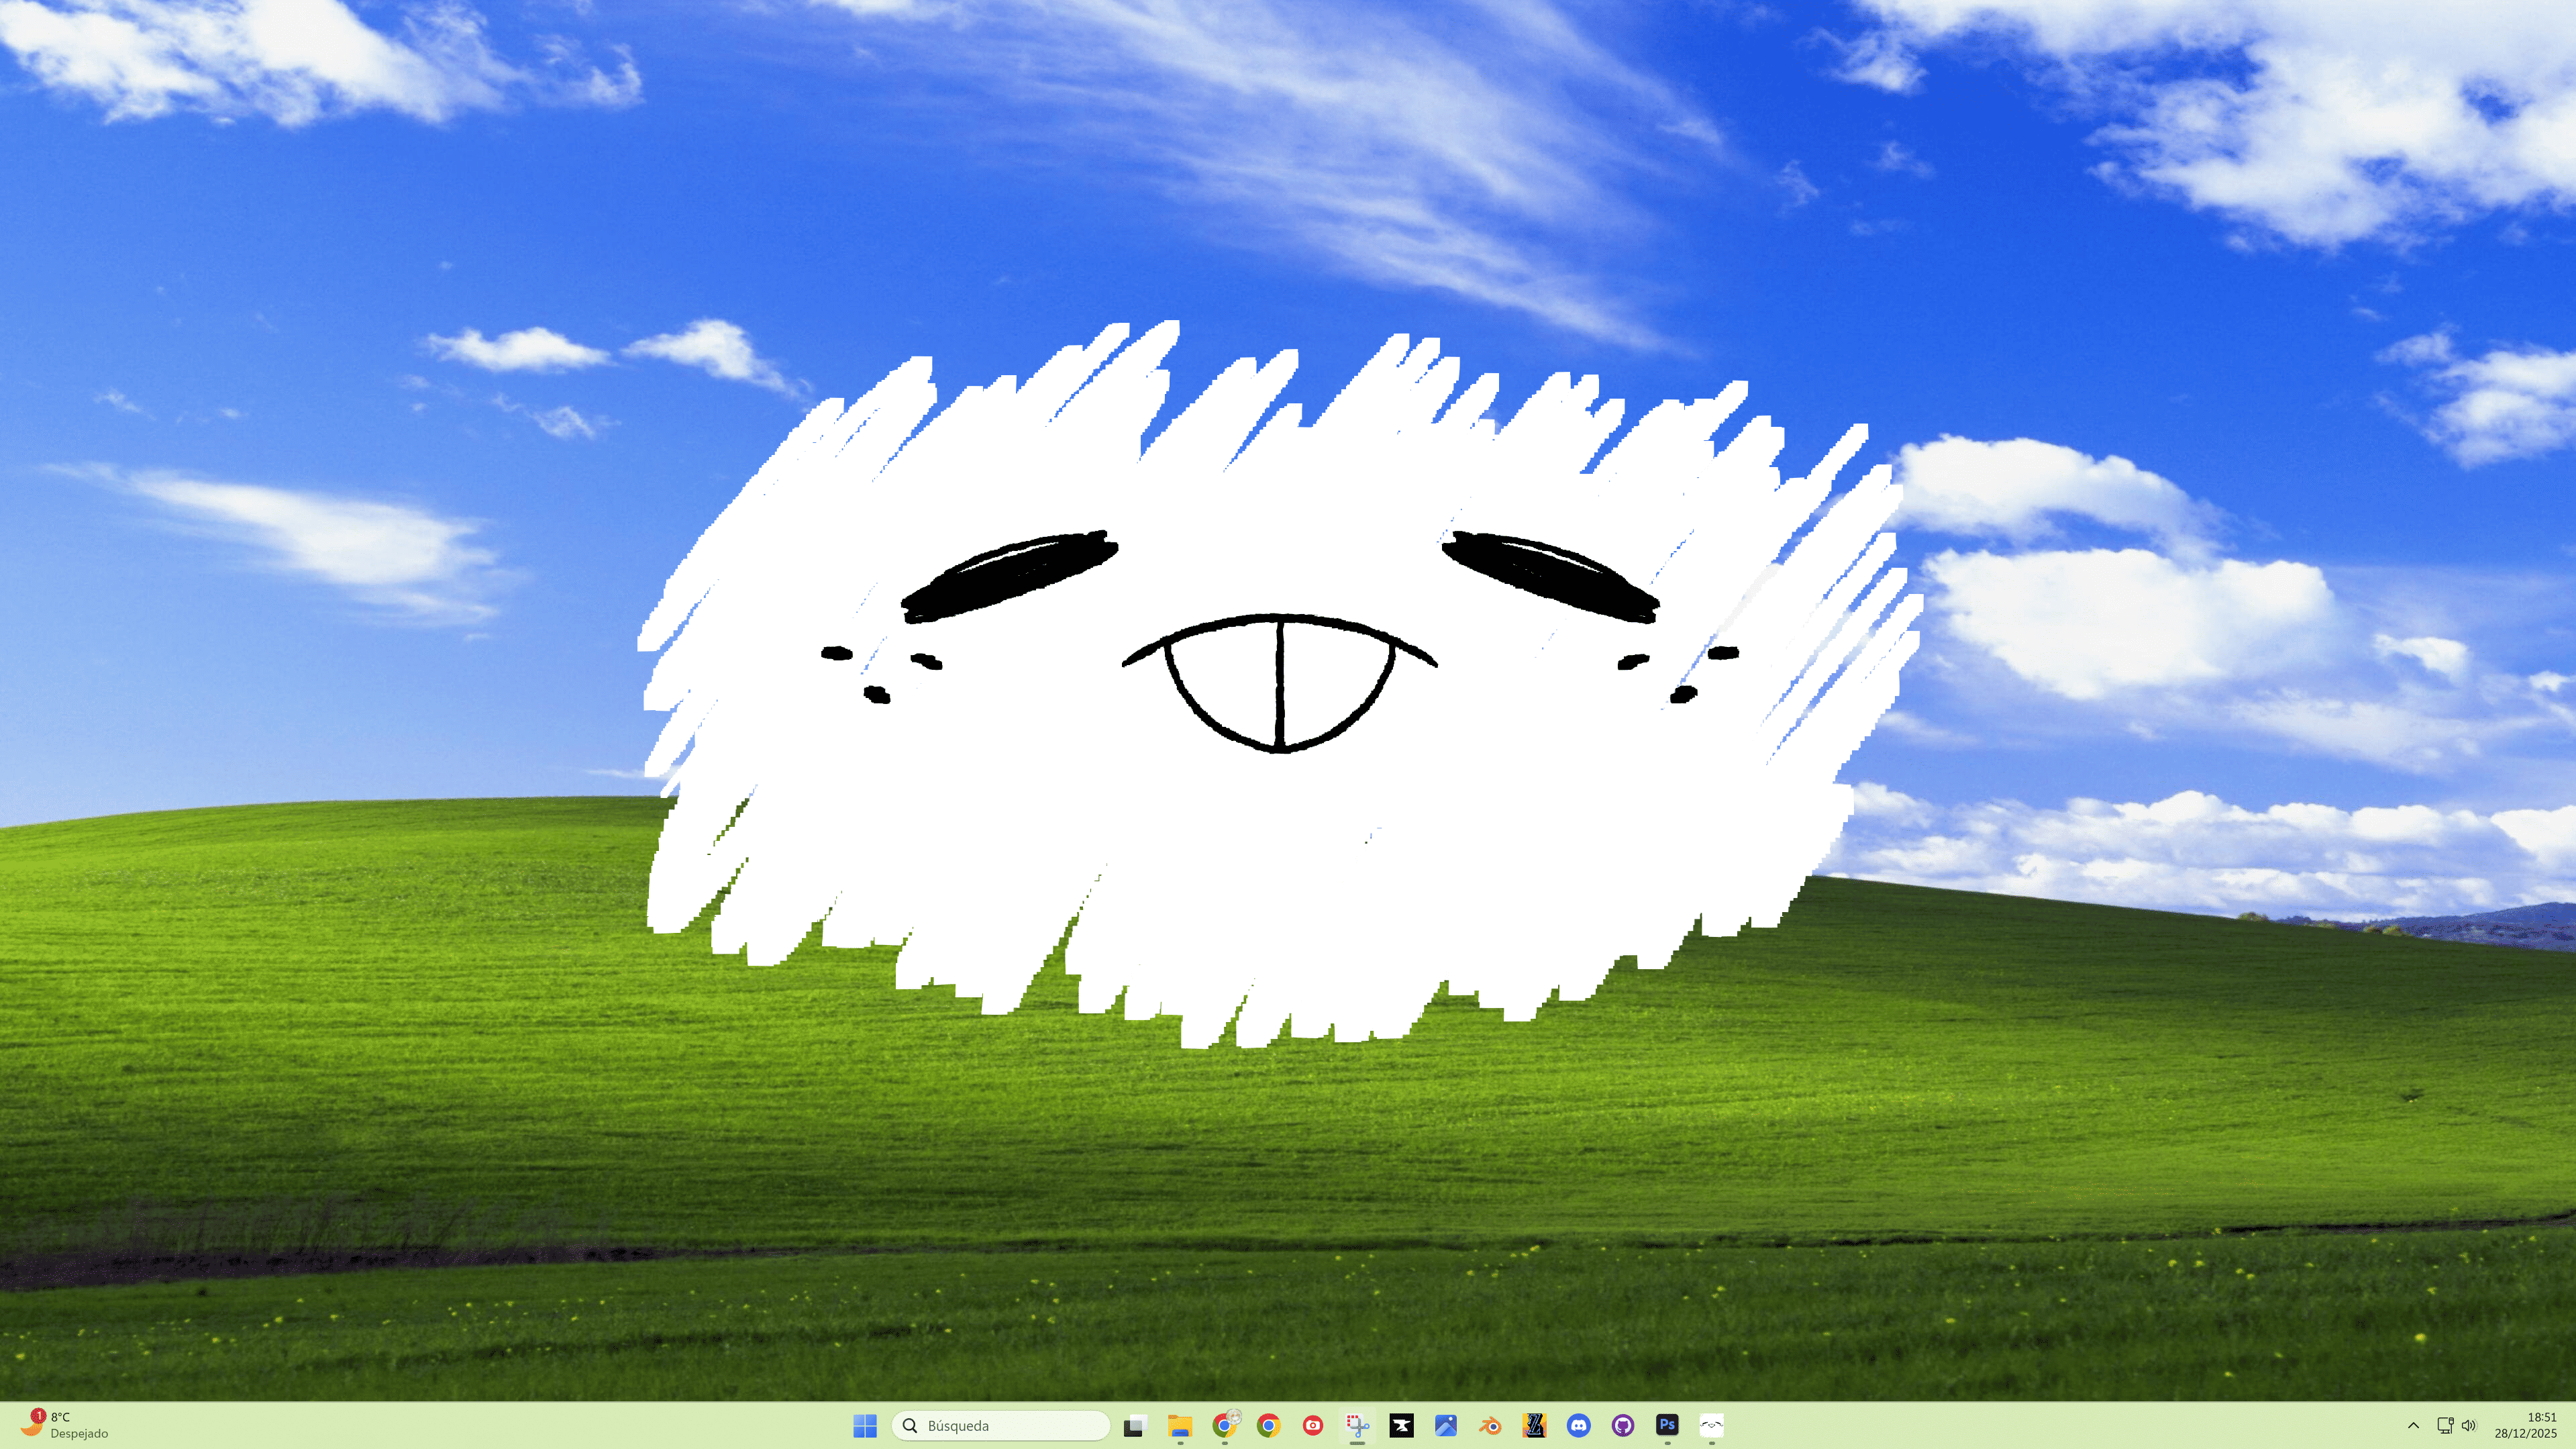The height and width of the screenshot is (1449, 2576).
Task: Click the Búsqueda search box
Action: pos(1000,1425)
